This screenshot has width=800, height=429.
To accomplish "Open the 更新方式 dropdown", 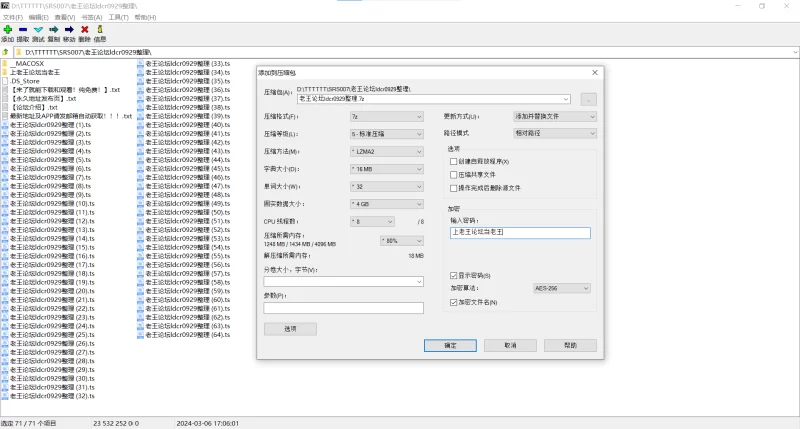I will pyautogui.click(x=555, y=116).
